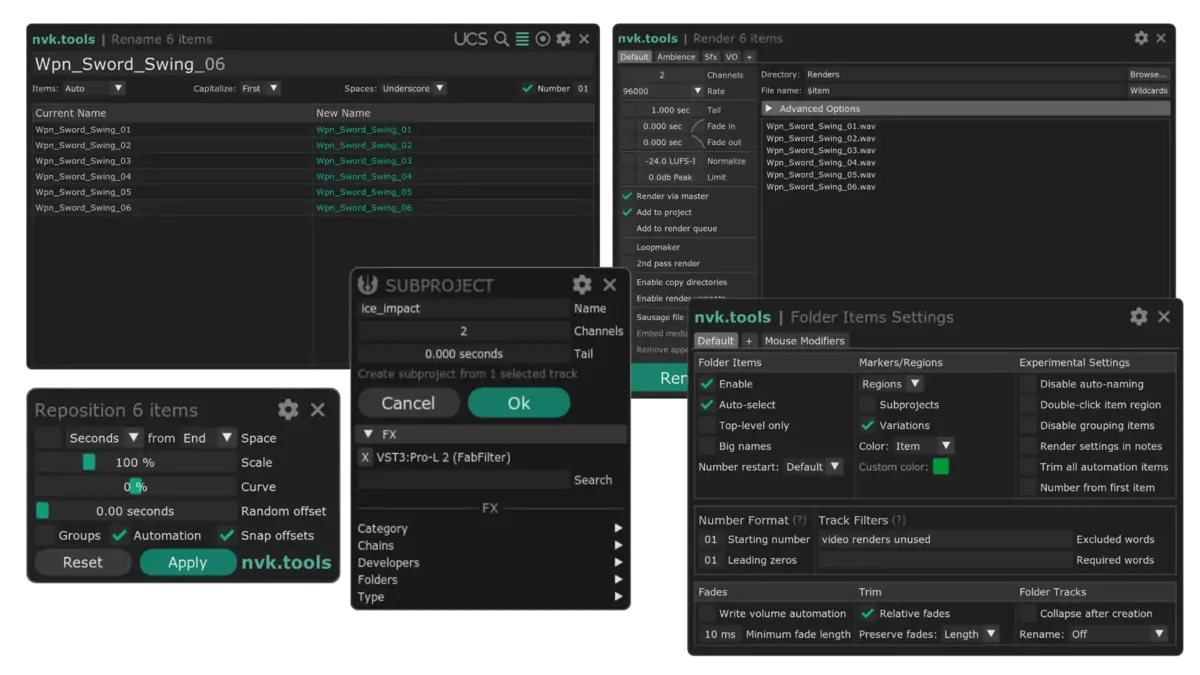This screenshot has height=675, width=1200.
Task: Click the Wildcards button
Action: point(1148,91)
